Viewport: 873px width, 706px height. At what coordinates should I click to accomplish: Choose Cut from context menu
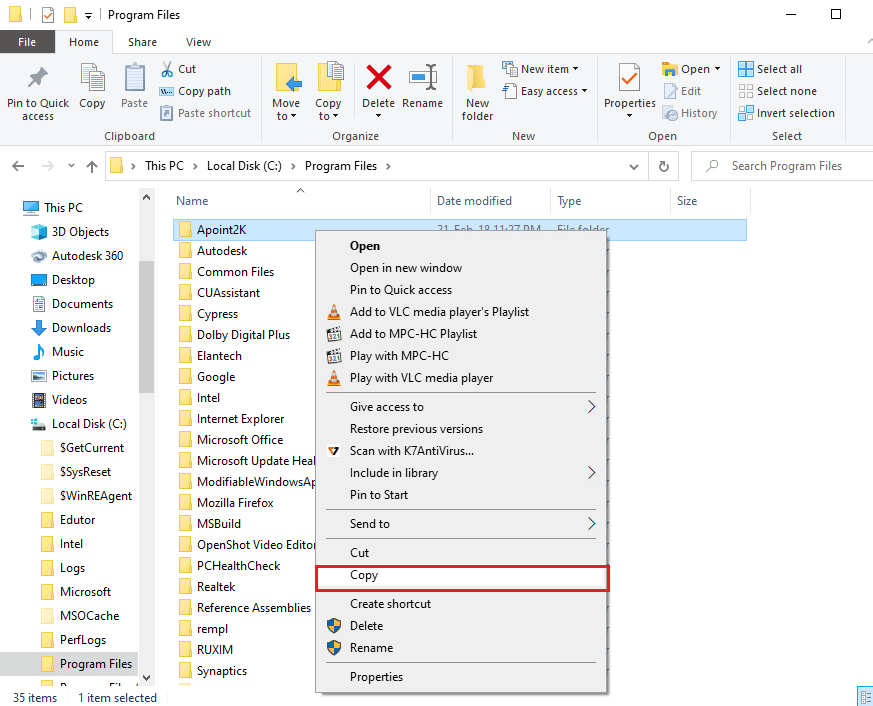(x=461, y=553)
